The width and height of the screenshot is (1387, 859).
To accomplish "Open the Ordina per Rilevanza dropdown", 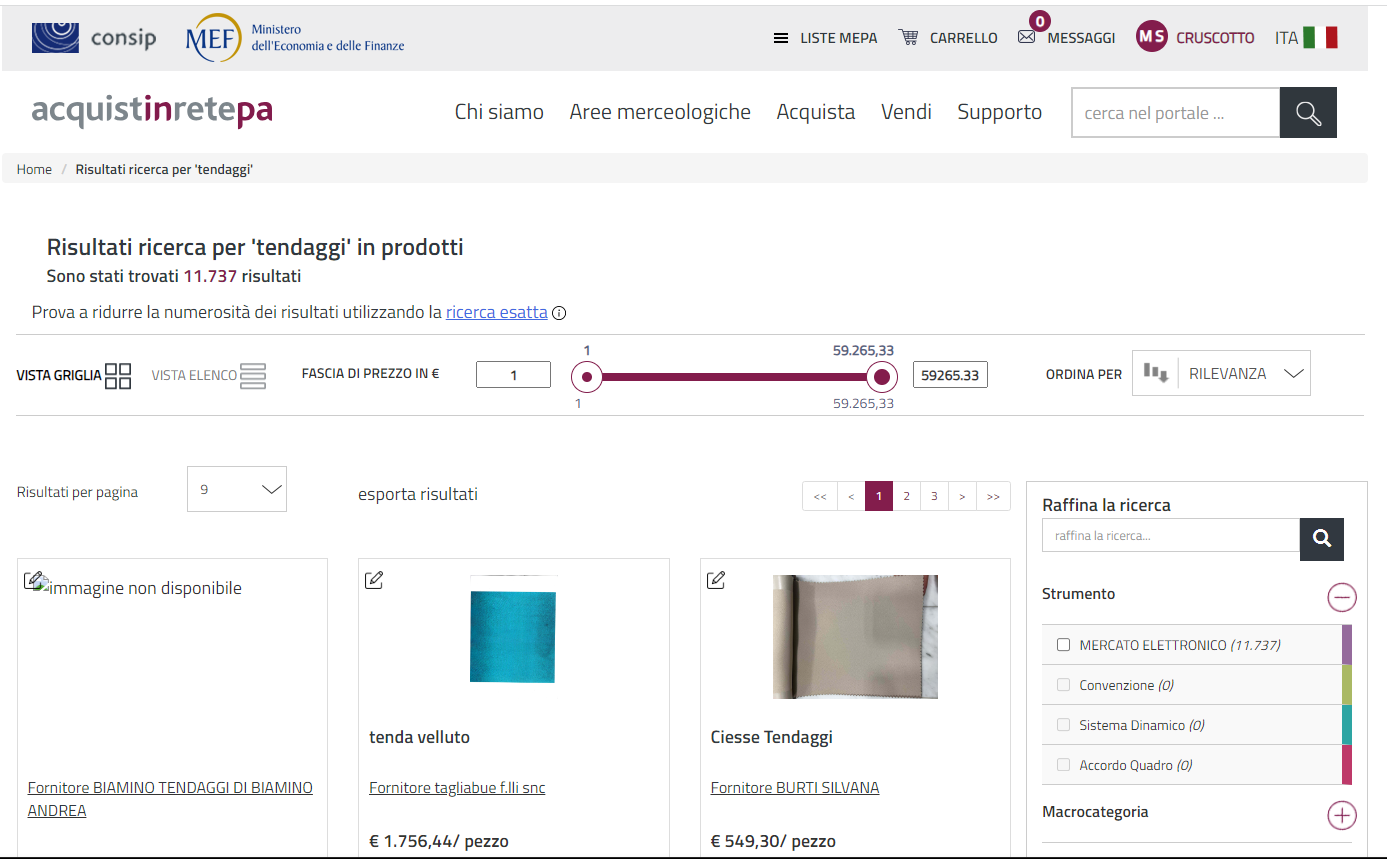I will tap(1221, 373).
